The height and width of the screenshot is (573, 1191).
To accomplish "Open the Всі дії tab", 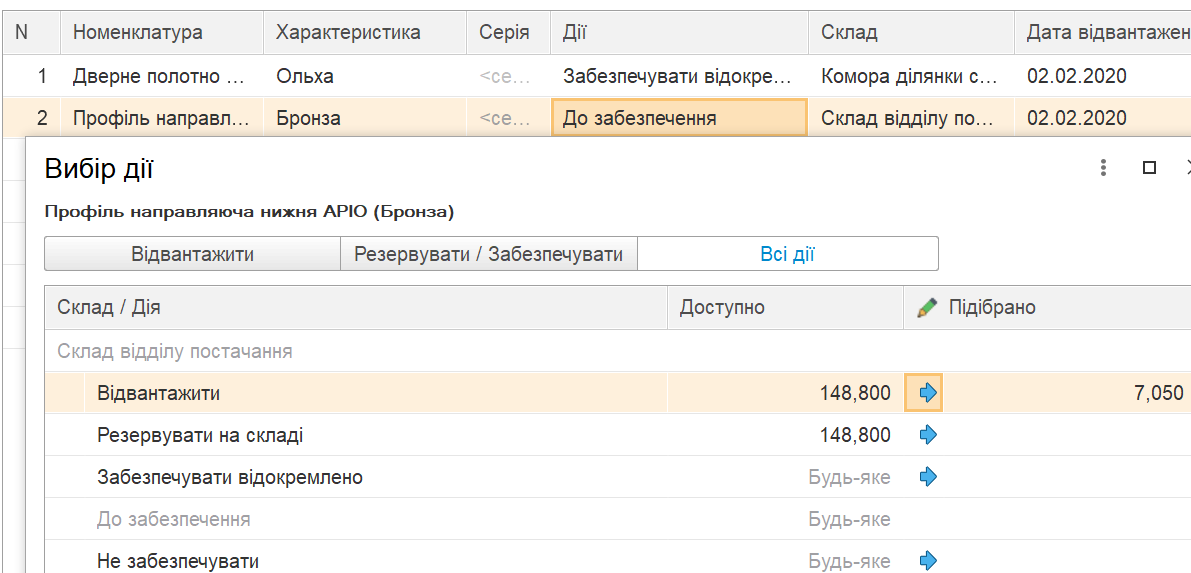I will (787, 254).
